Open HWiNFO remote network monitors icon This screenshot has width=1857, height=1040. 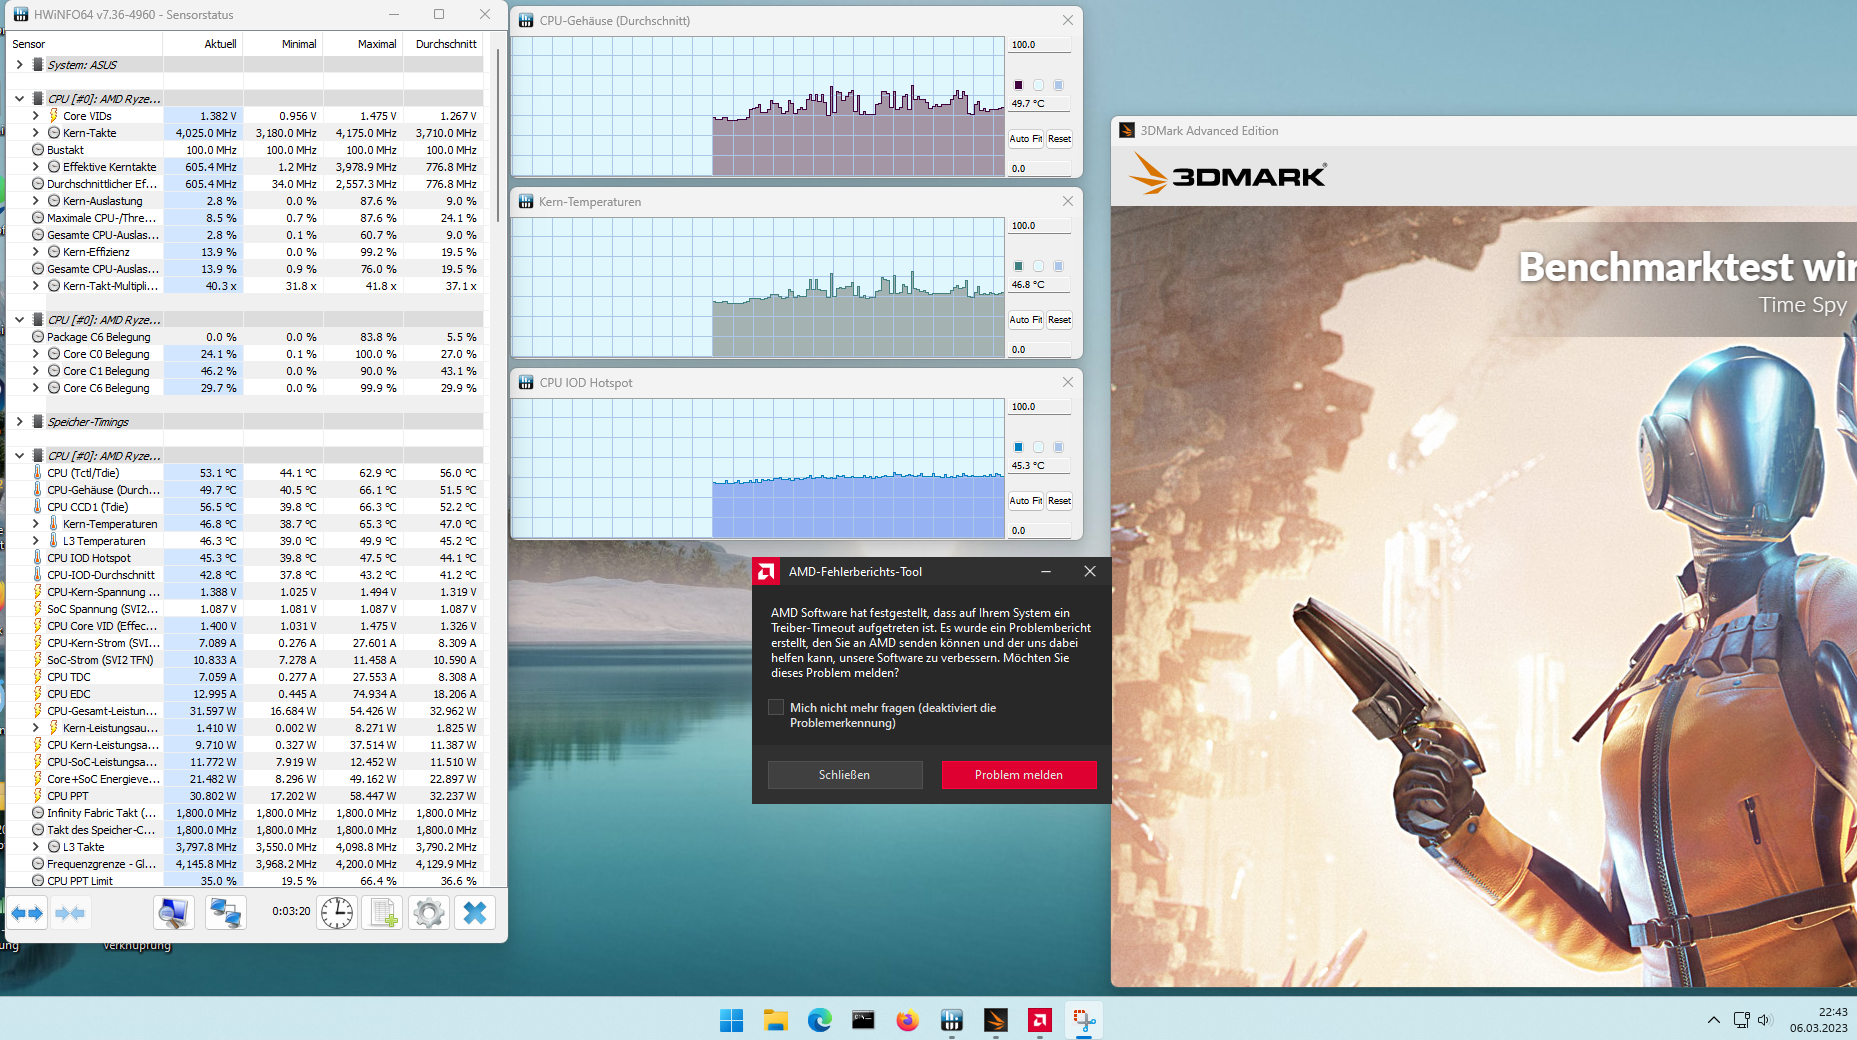coord(225,913)
